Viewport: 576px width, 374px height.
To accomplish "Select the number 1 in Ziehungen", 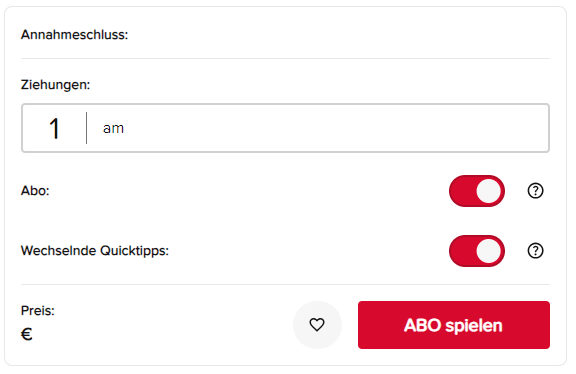I will coord(54,129).
